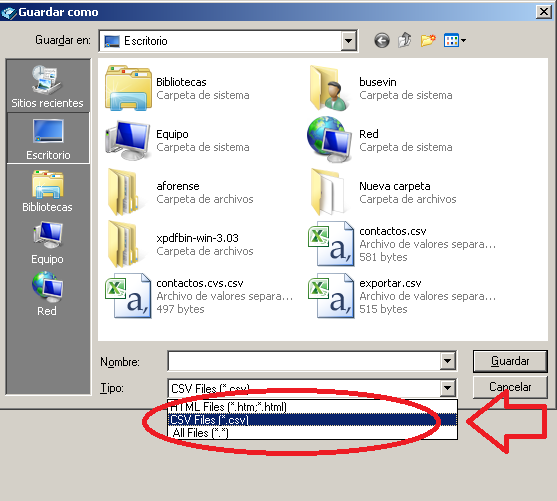557x501 pixels.
Task: Select the exportar.csv file icon
Action: click(x=331, y=296)
